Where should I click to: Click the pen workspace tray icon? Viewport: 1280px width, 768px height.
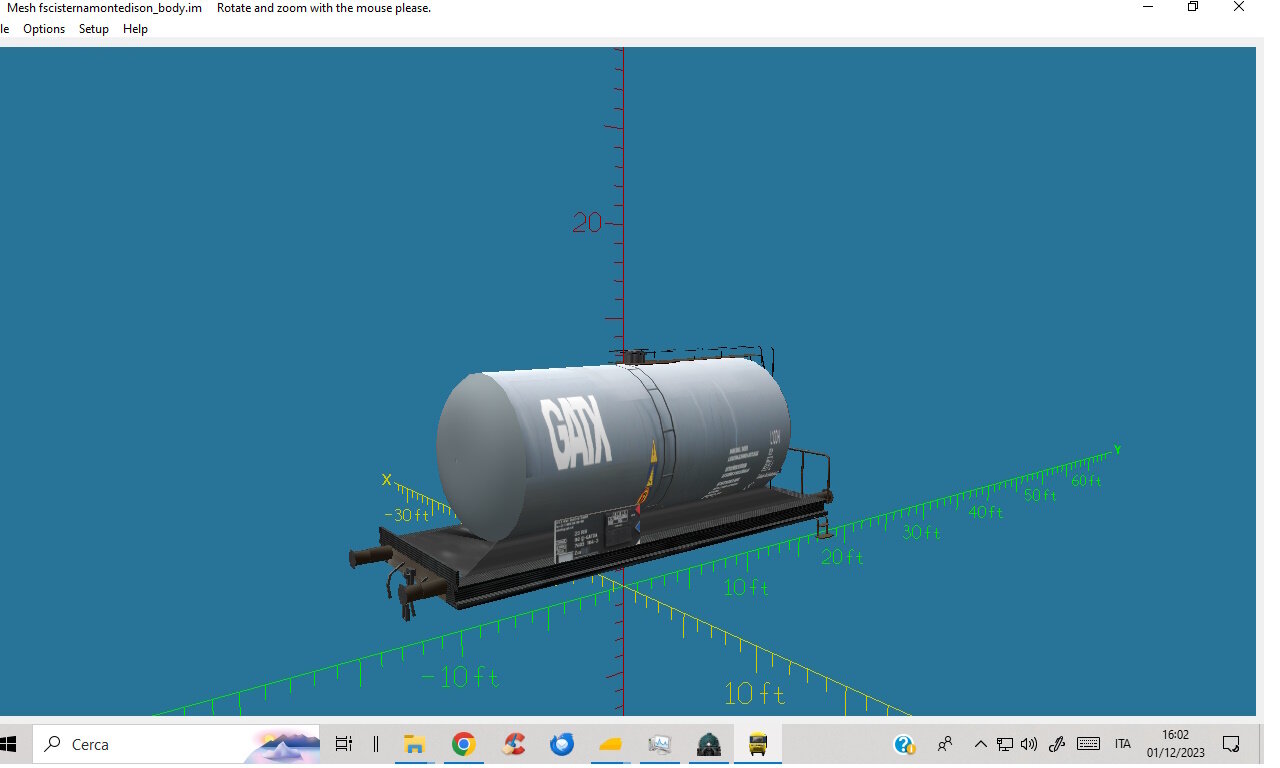tap(1057, 744)
